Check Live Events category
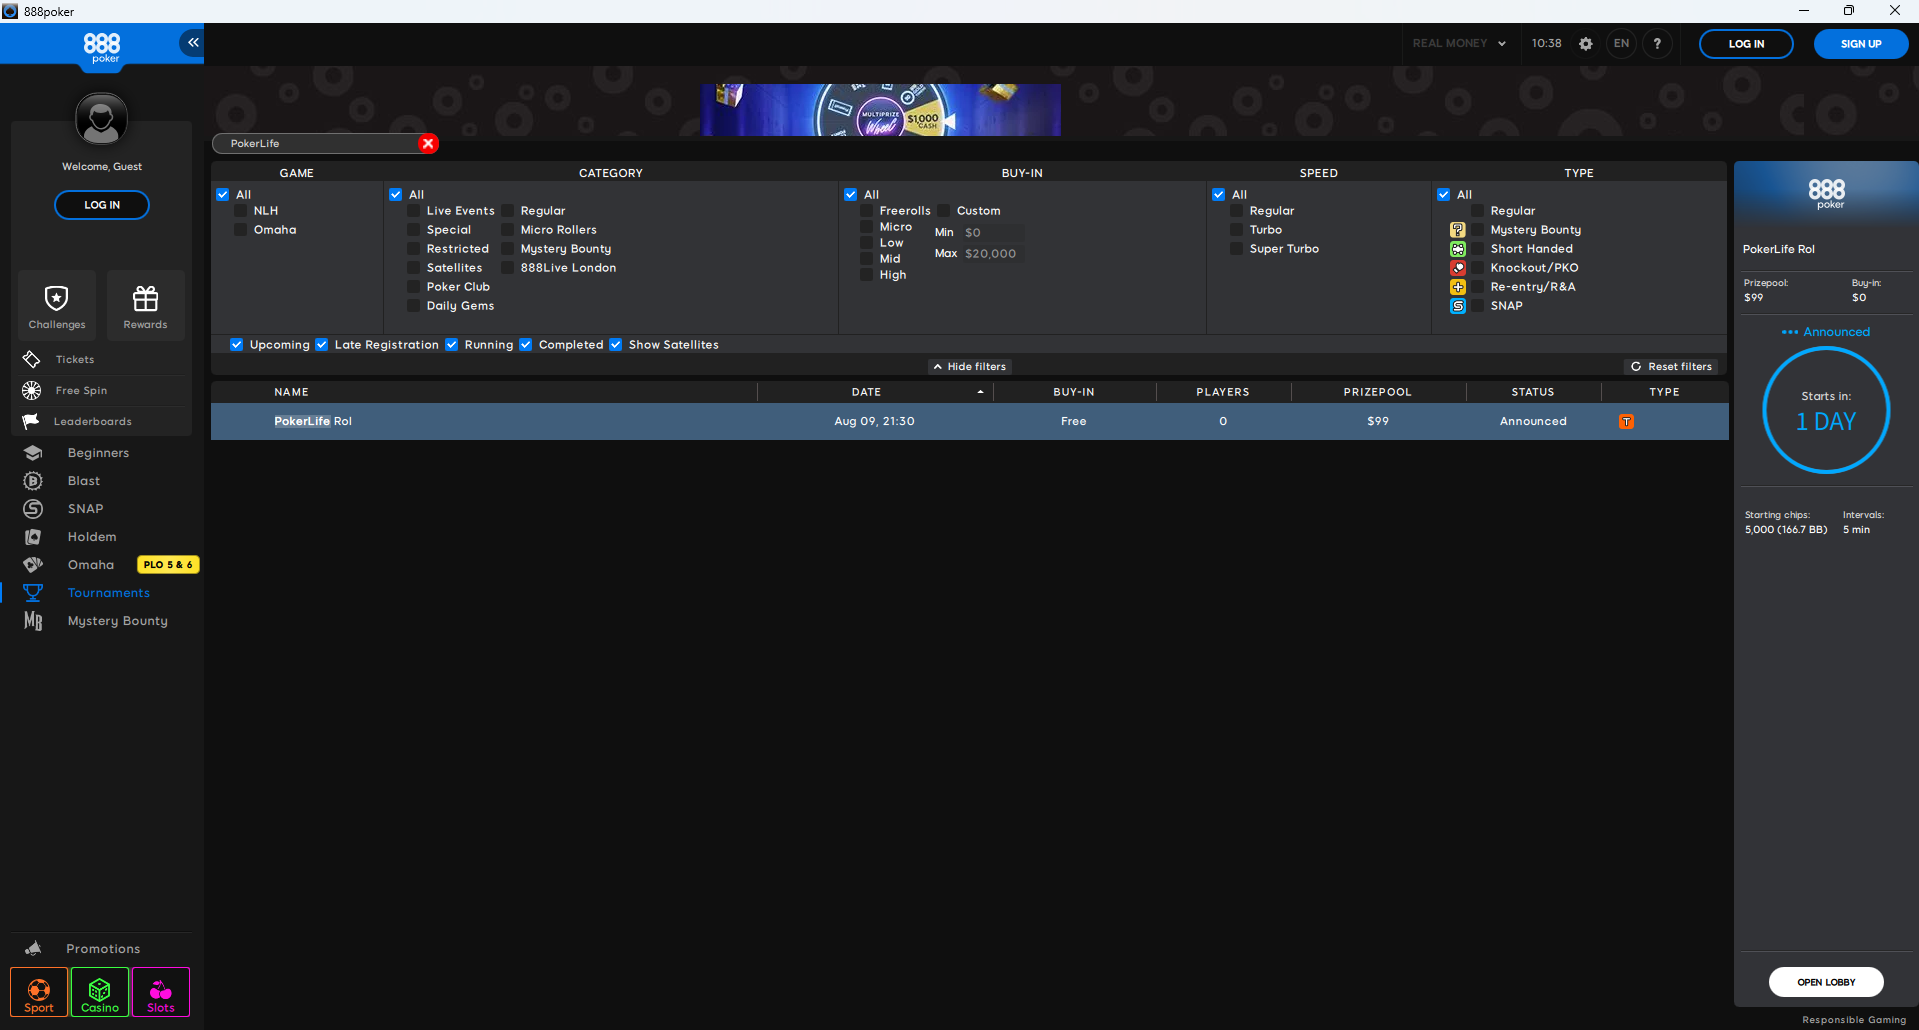The width and height of the screenshot is (1919, 1030). (414, 211)
